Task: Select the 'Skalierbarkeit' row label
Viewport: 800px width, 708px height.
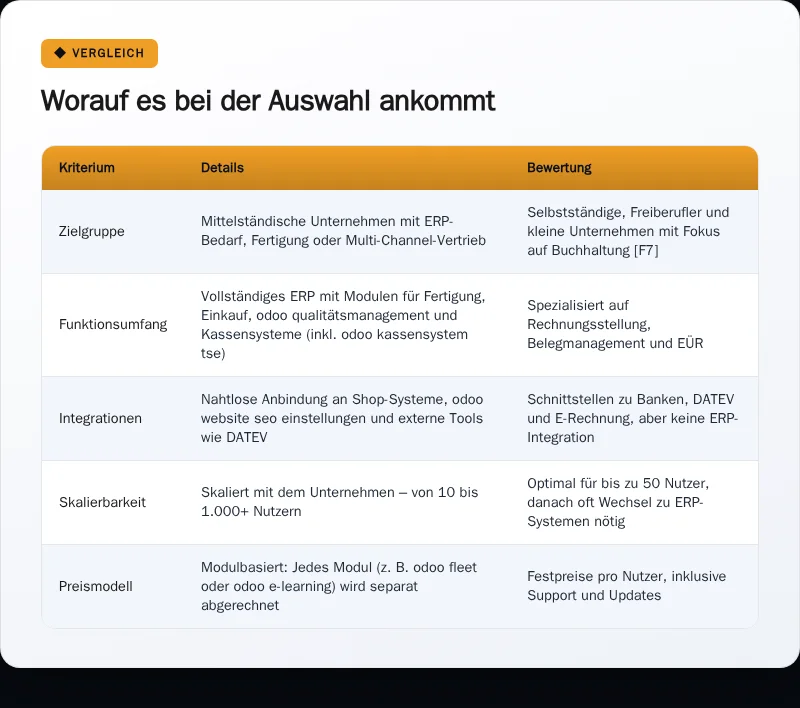Action: (103, 502)
